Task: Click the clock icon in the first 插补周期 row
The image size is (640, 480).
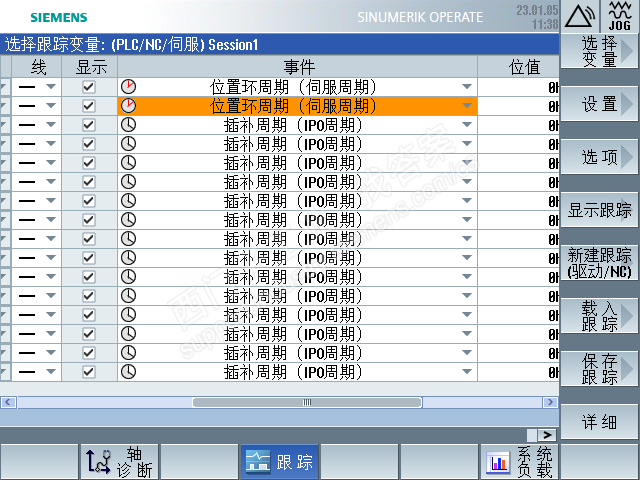Action: pos(128,125)
